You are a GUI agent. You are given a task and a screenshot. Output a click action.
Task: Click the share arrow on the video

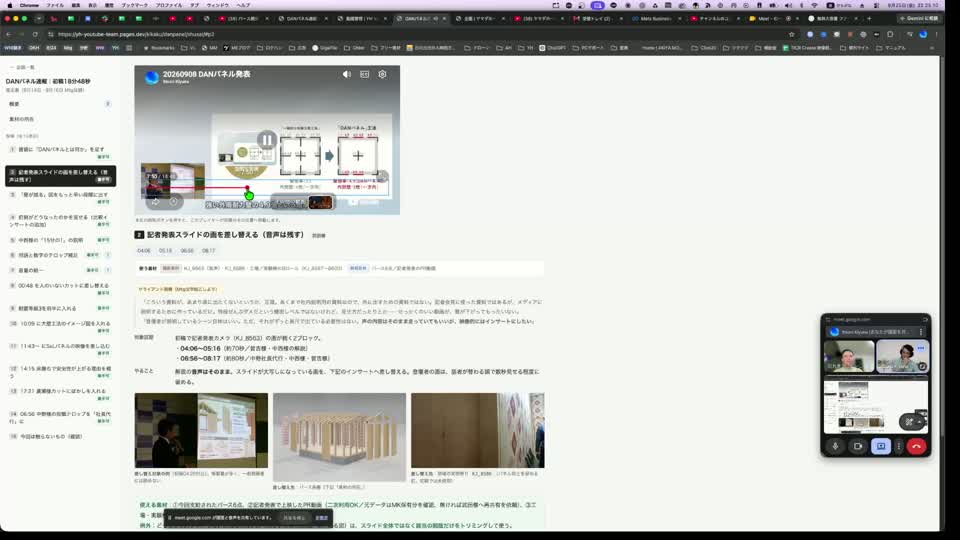coord(156,201)
